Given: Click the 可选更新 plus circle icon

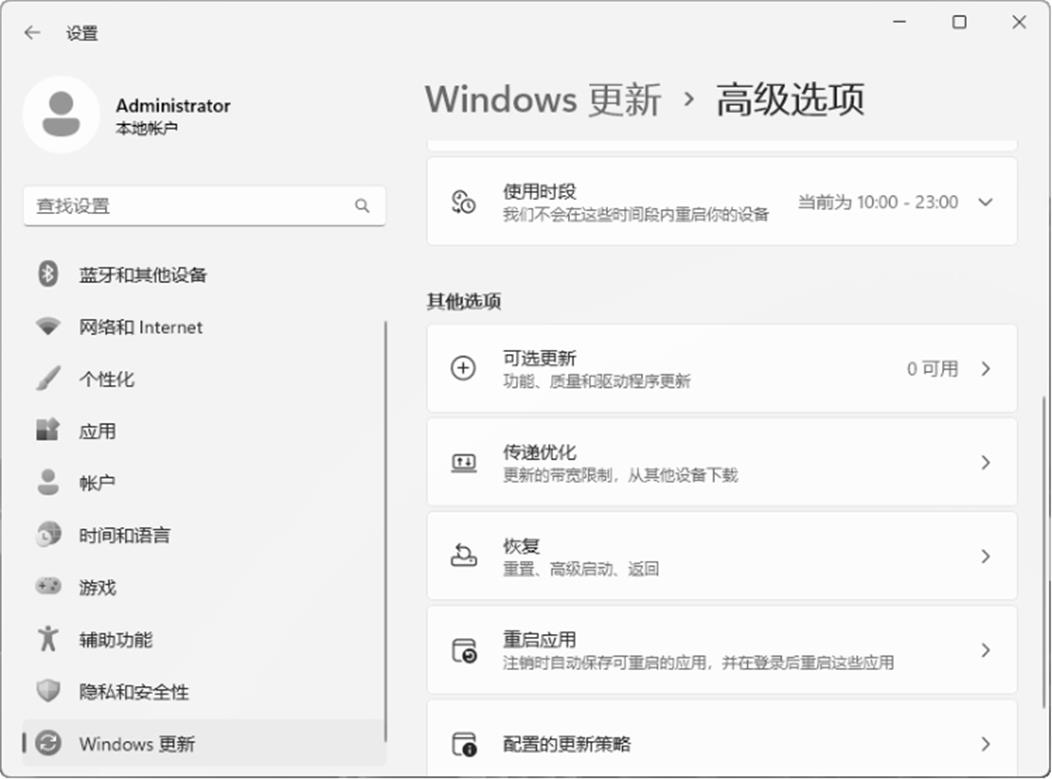Looking at the screenshot, I should [464, 368].
